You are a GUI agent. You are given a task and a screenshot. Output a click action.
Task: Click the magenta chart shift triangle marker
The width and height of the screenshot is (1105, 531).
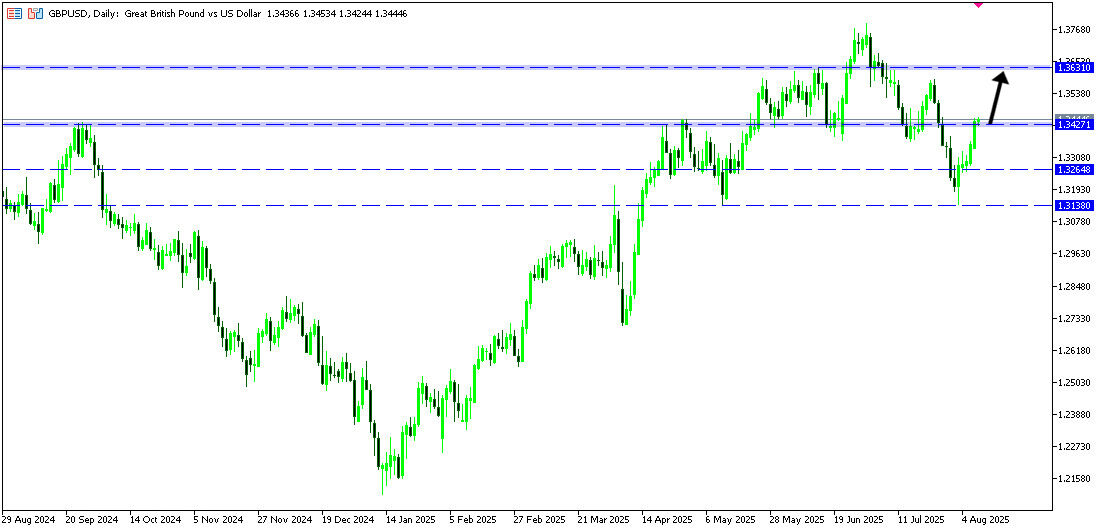pyautogui.click(x=978, y=4)
